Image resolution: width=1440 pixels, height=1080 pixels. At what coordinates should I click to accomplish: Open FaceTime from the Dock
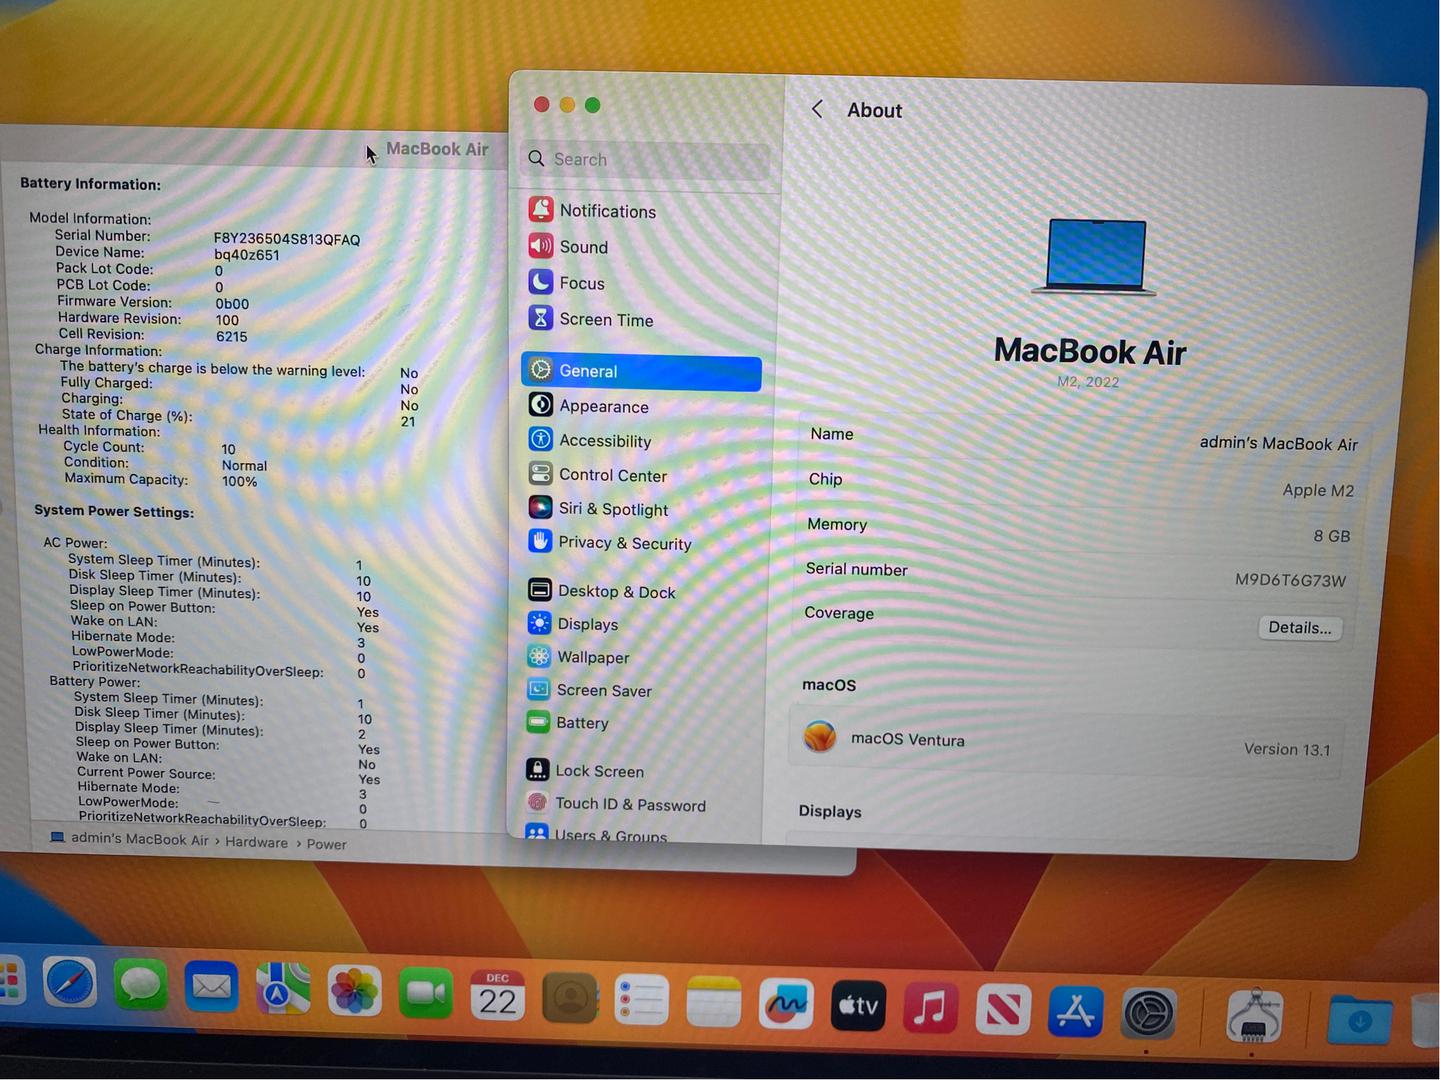click(426, 993)
